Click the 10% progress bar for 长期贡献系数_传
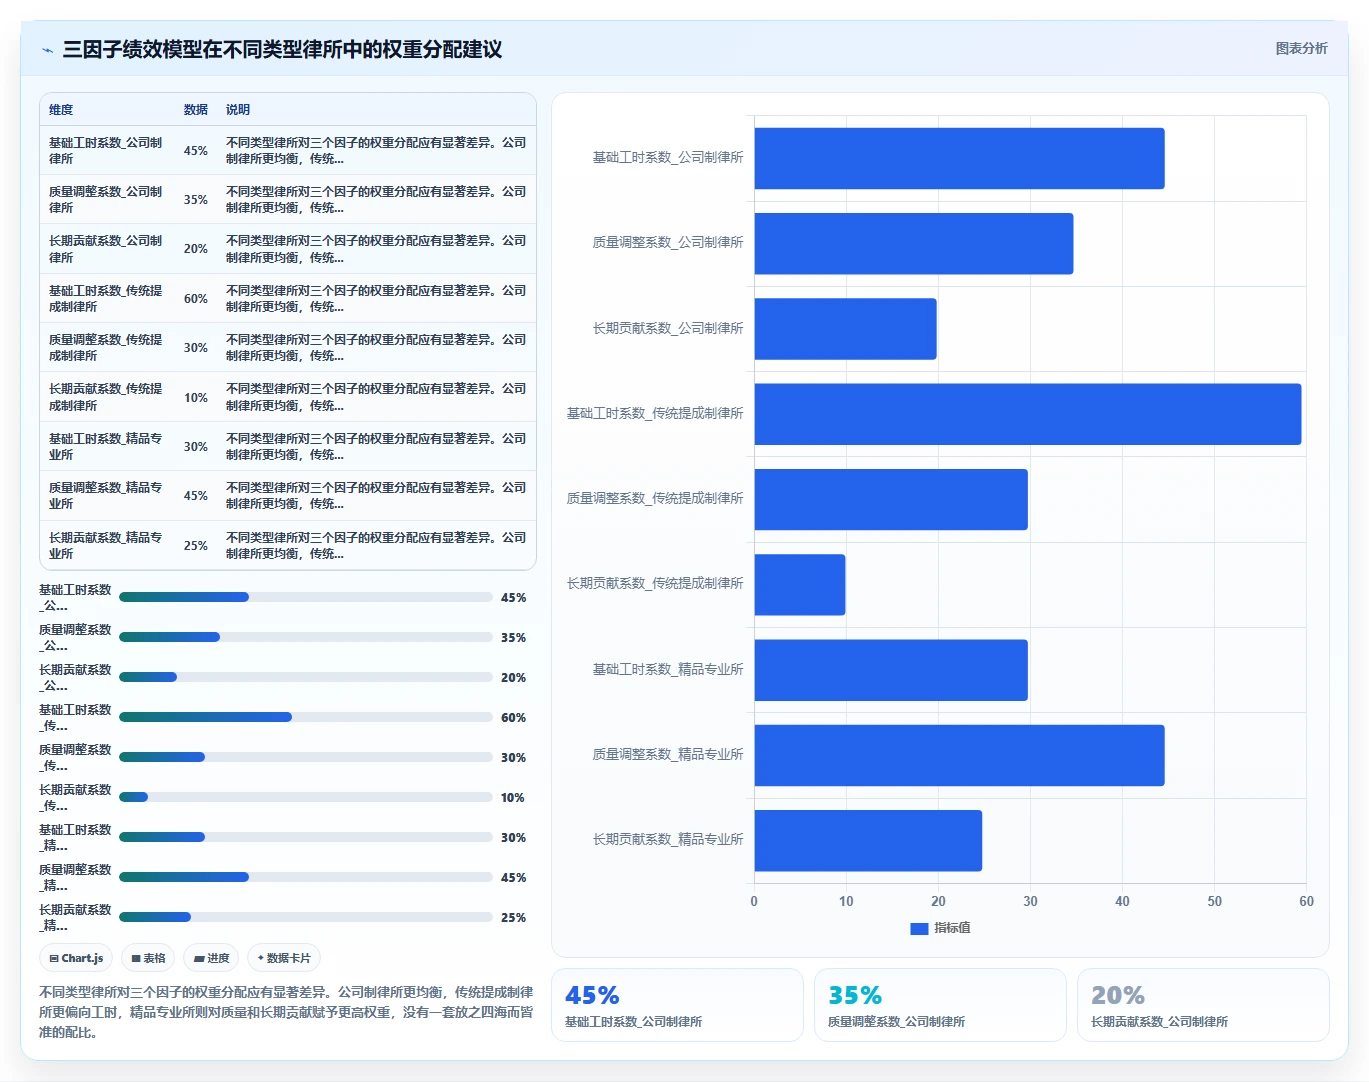Screen dimensions: 1369x1082 pos(306,797)
